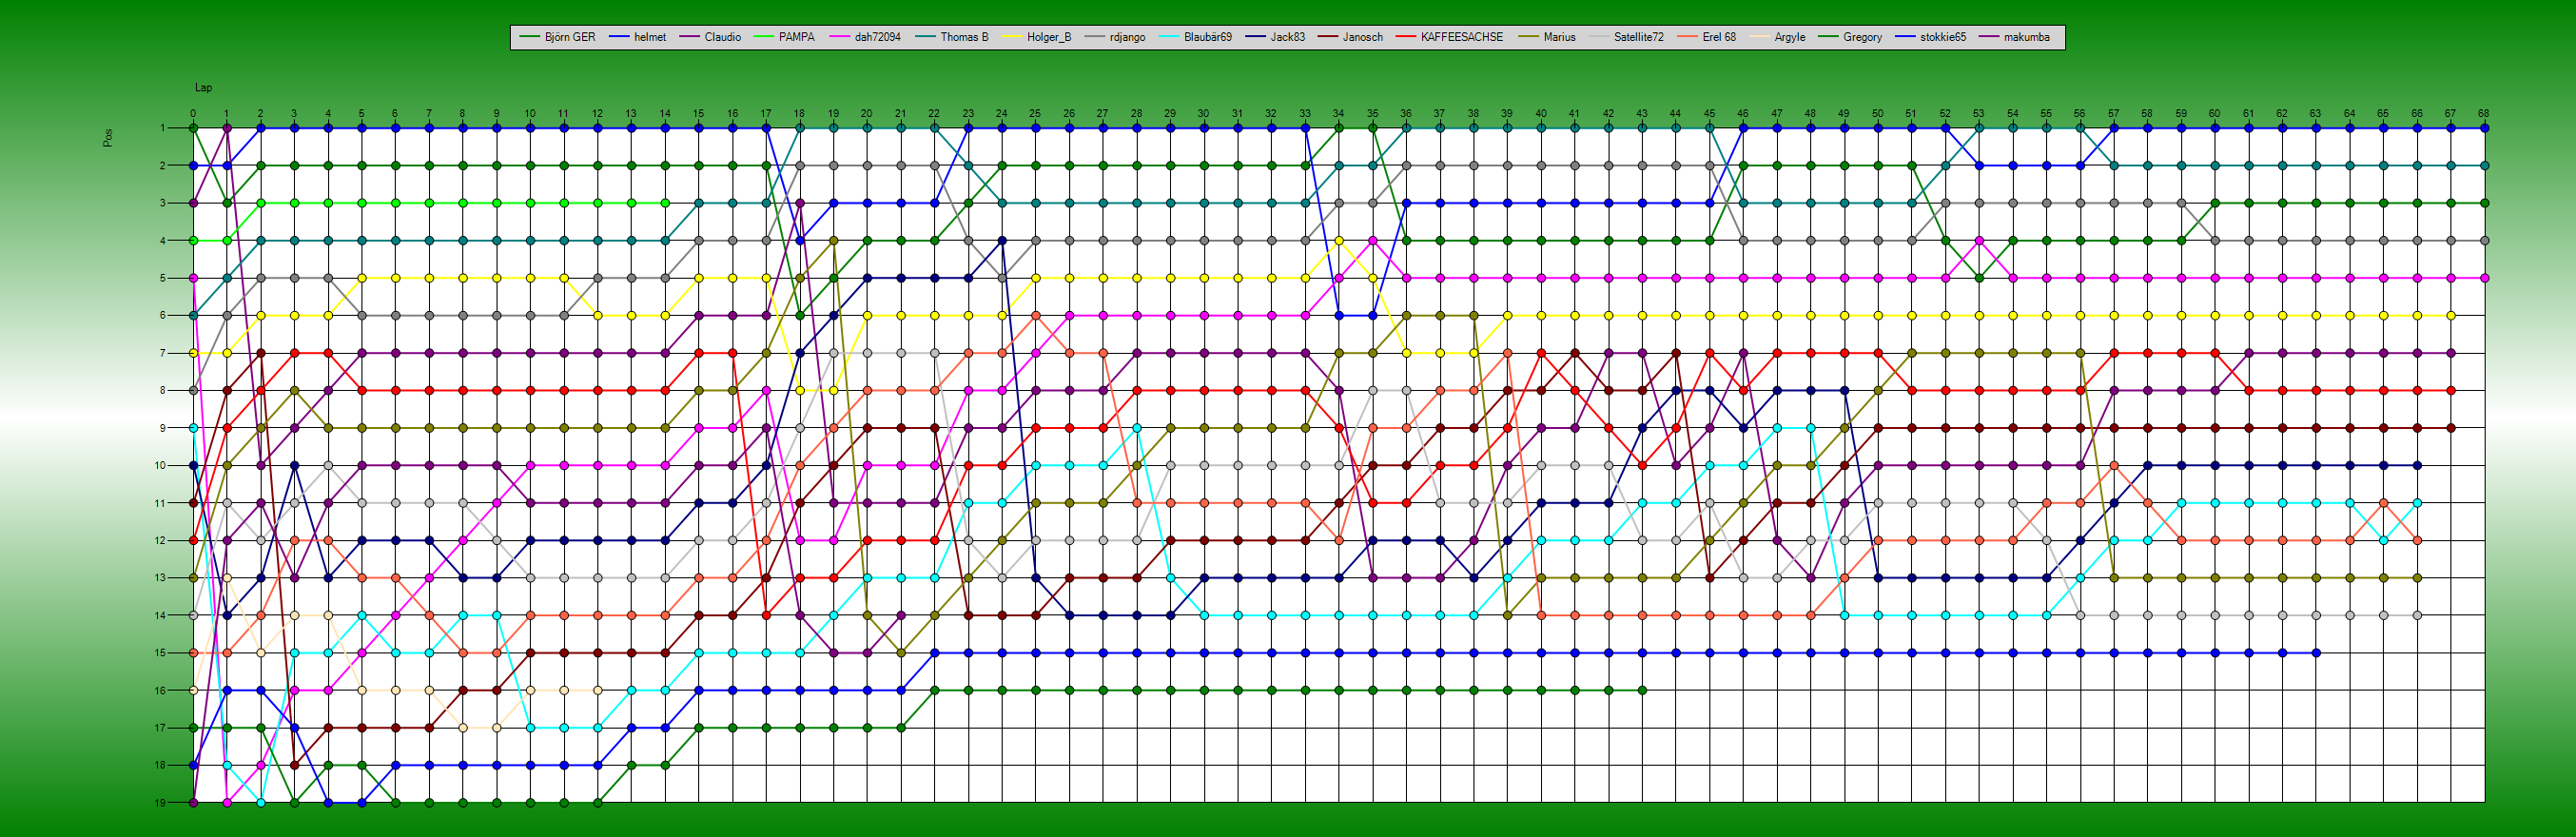Click the Erel 68 legend entry
The width and height of the screenshot is (2576, 837).
tap(1719, 37)
